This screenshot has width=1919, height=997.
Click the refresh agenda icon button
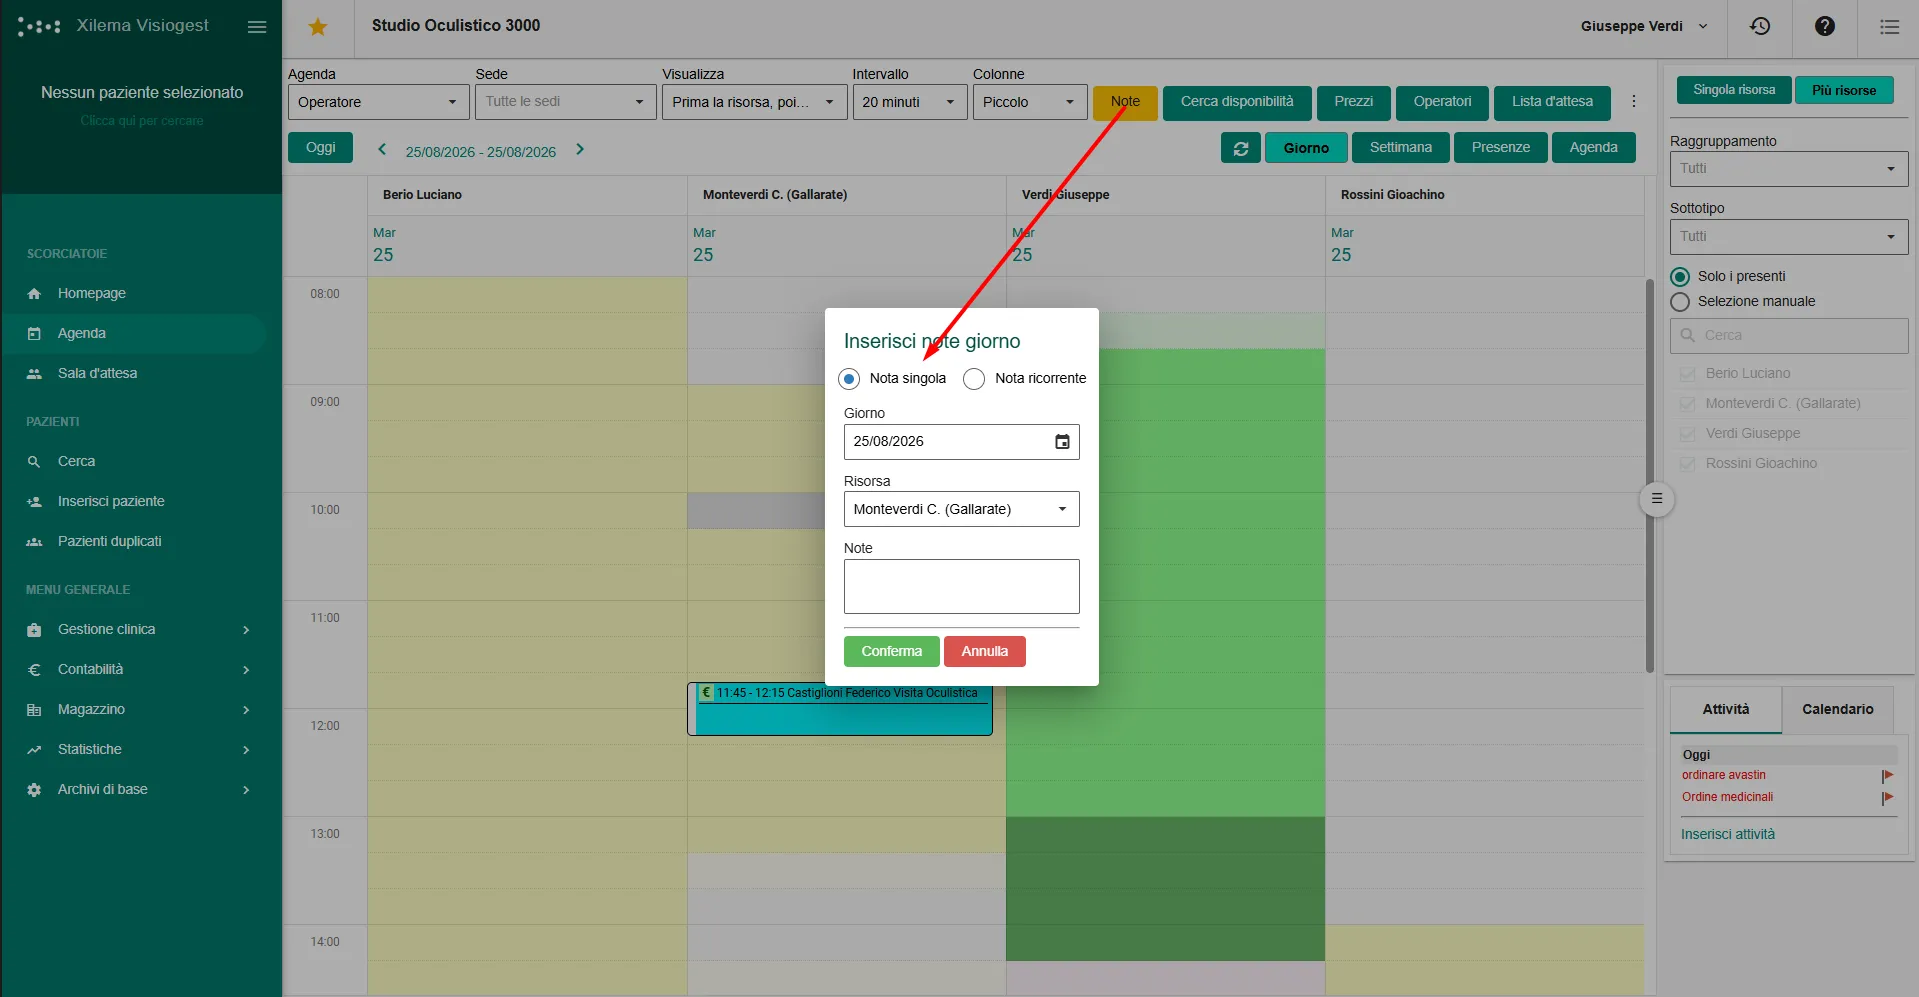(x=1241, y=148)
